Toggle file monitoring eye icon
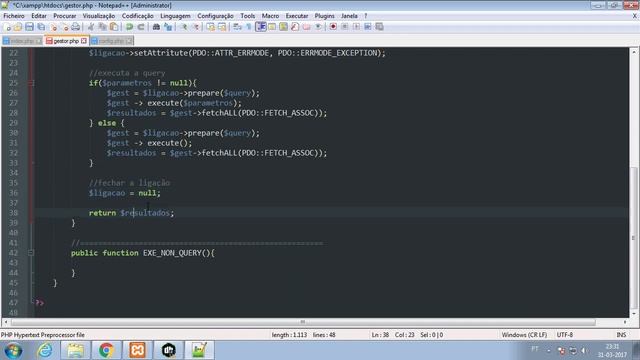Viewport: 640px width, 360px height. pyautogui.click(x=318, y=27)
